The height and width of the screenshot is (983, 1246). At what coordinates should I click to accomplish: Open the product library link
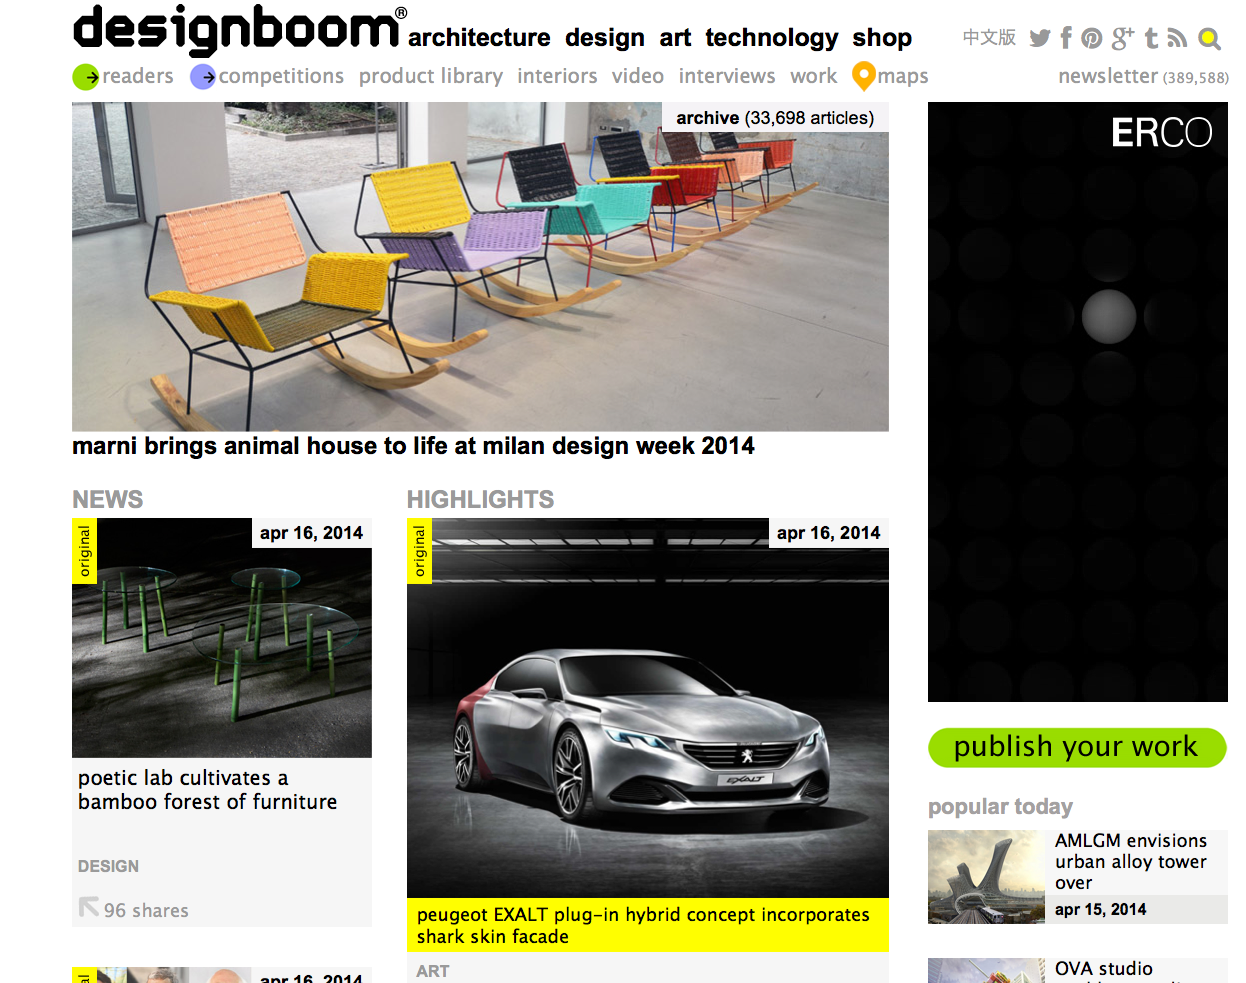(x=431, y=76)
